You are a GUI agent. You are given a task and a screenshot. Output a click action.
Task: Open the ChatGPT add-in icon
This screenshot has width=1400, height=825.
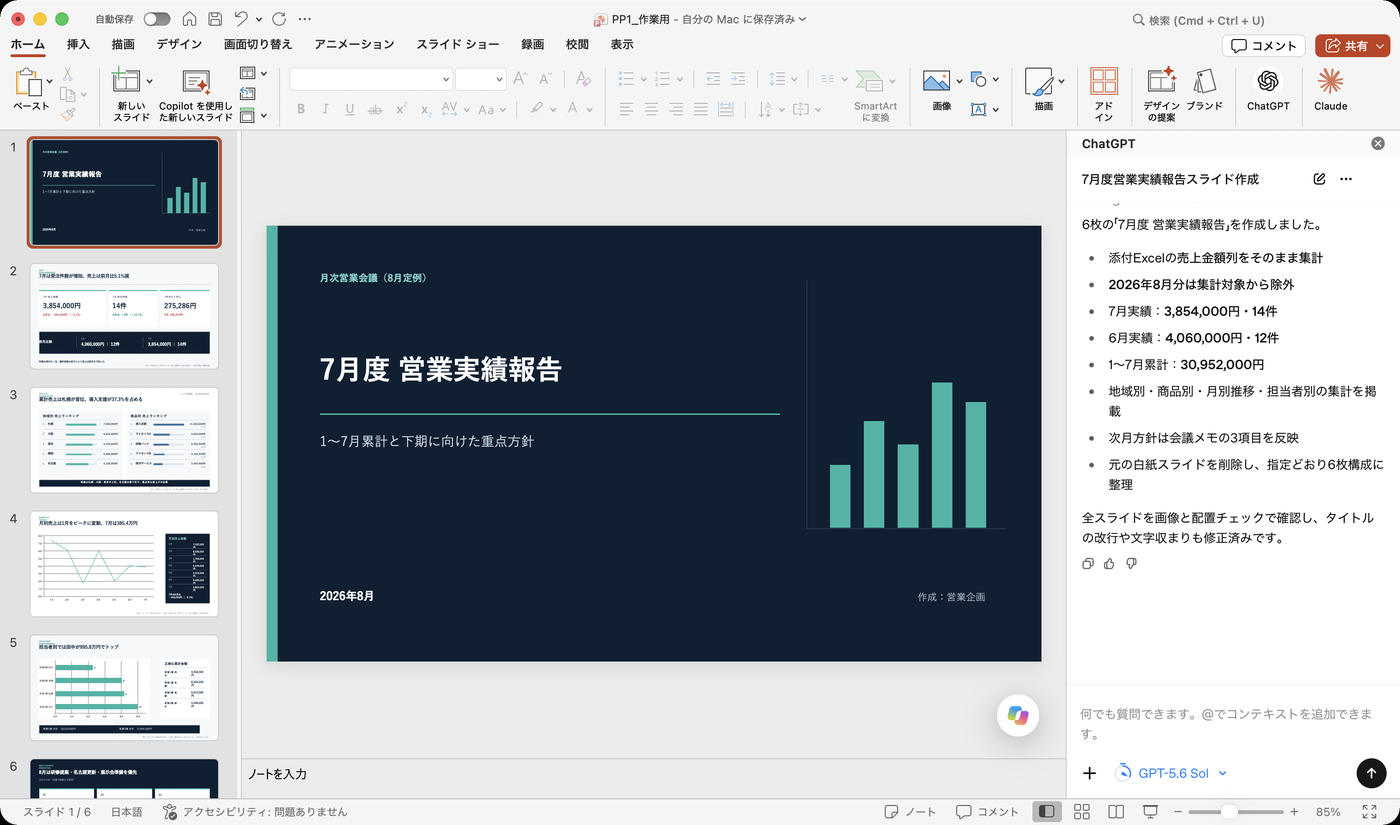click(1268, 88)
